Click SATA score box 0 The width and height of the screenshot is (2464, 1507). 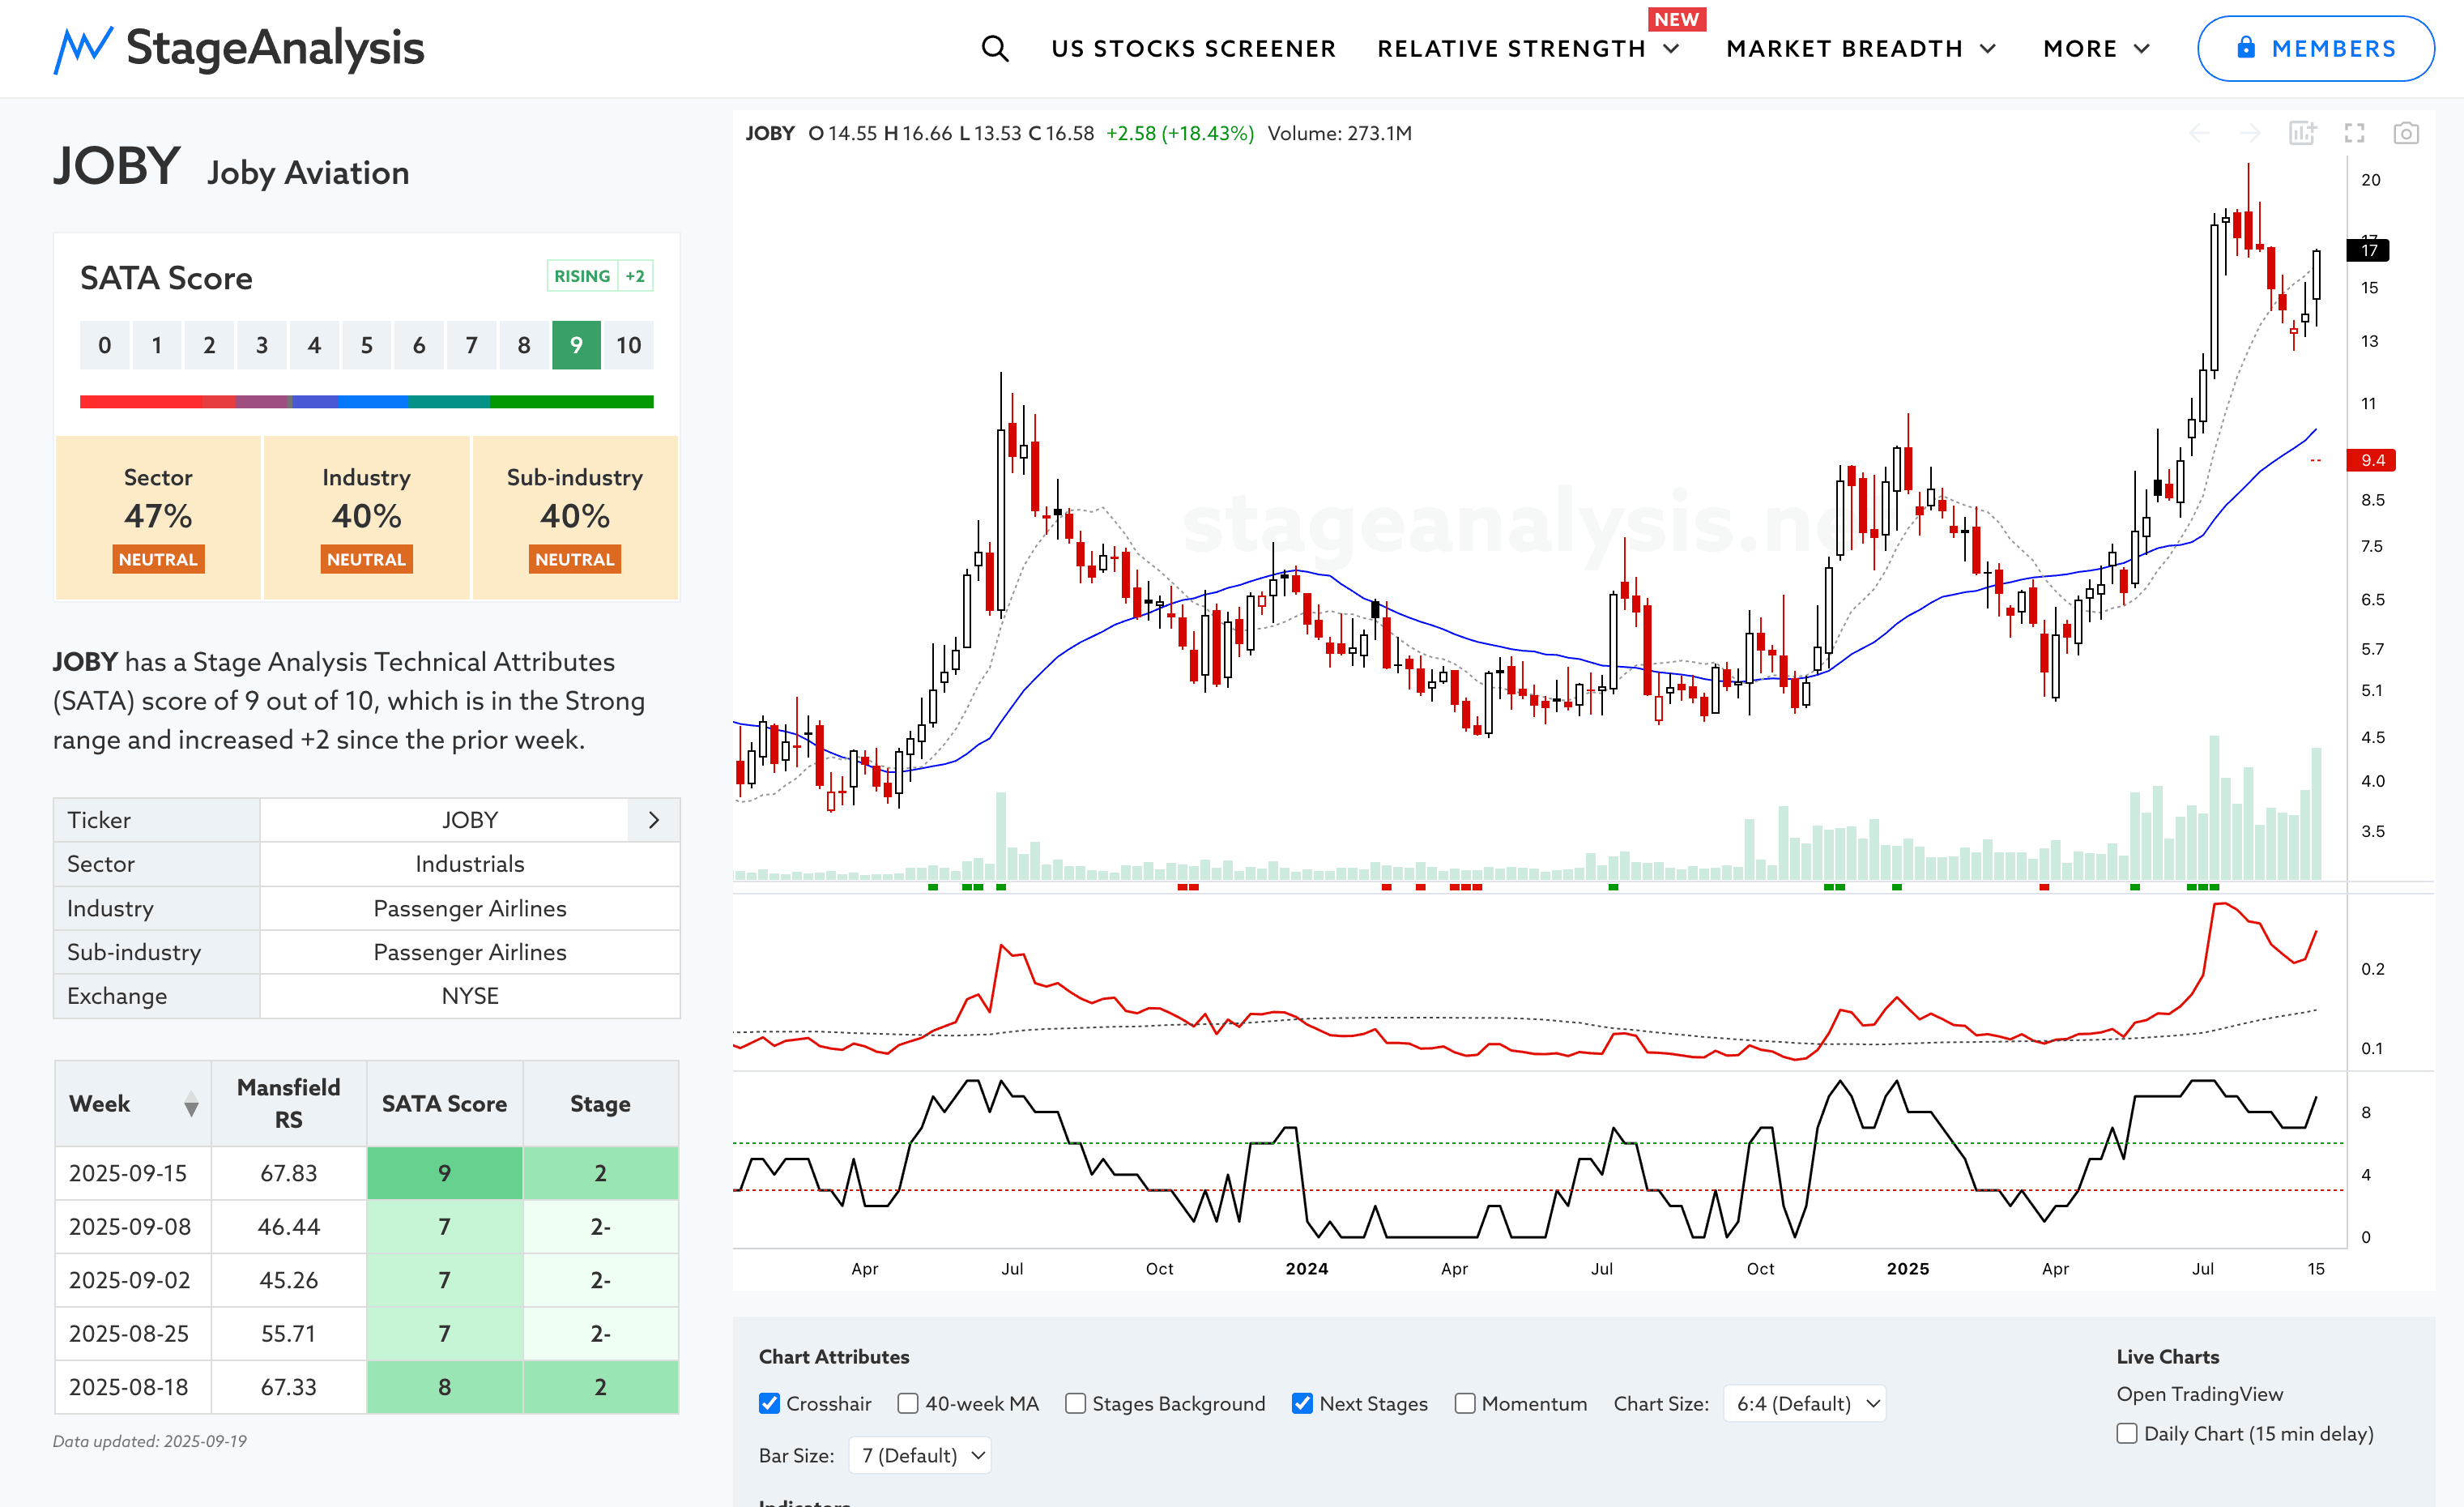[x=104, y=345]
